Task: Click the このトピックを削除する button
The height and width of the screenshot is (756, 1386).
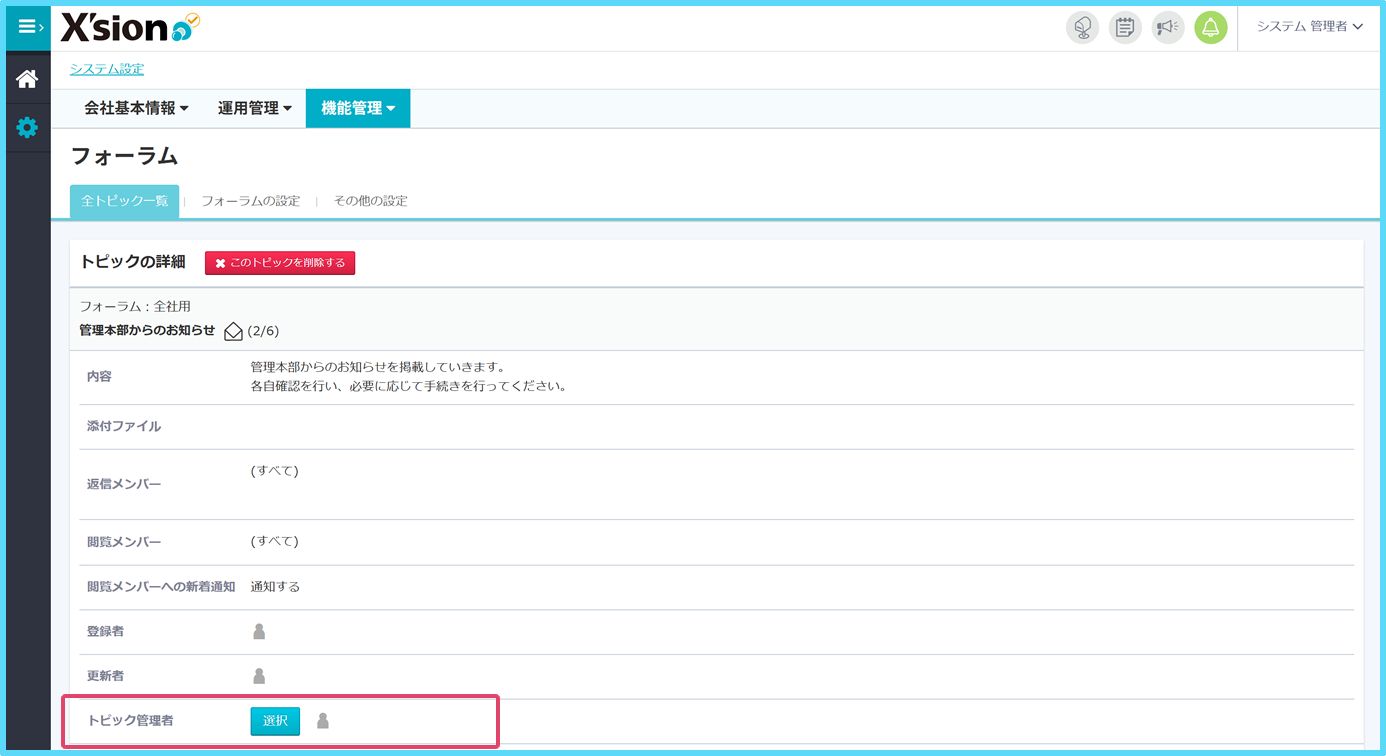Action: (x=280, y=263)
